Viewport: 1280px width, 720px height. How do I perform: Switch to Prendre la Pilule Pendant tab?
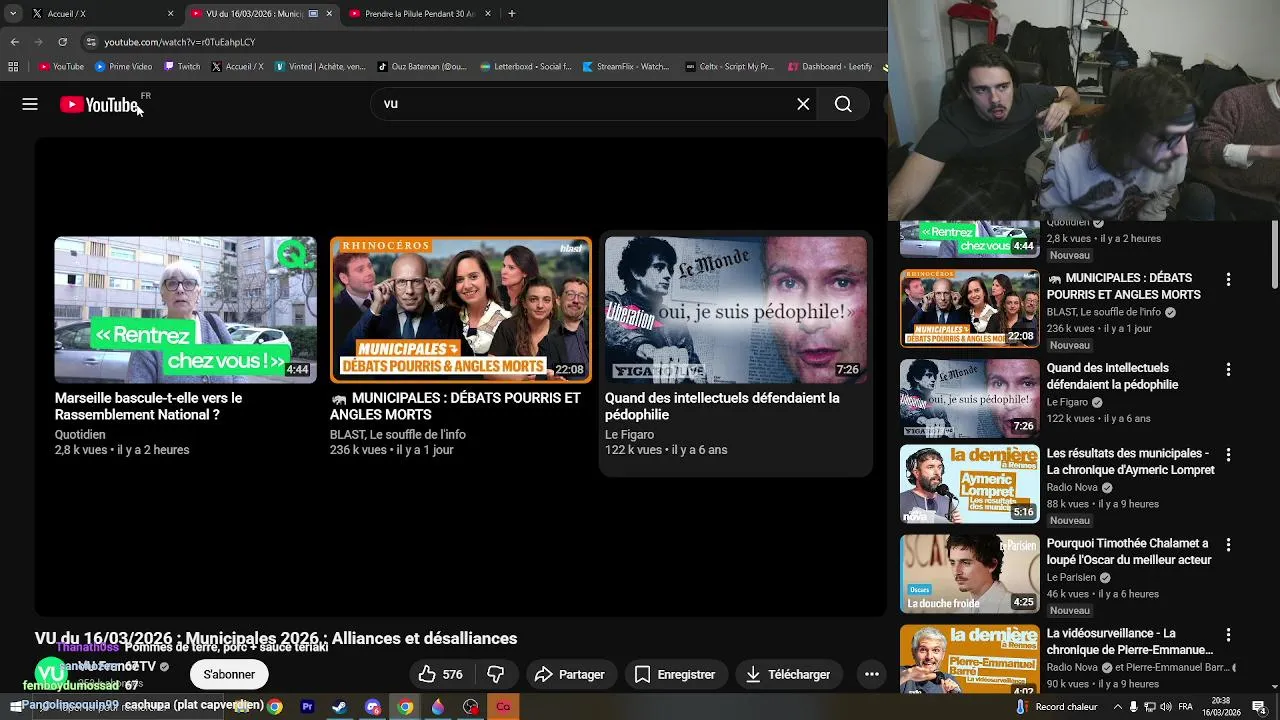click(420, 14)
